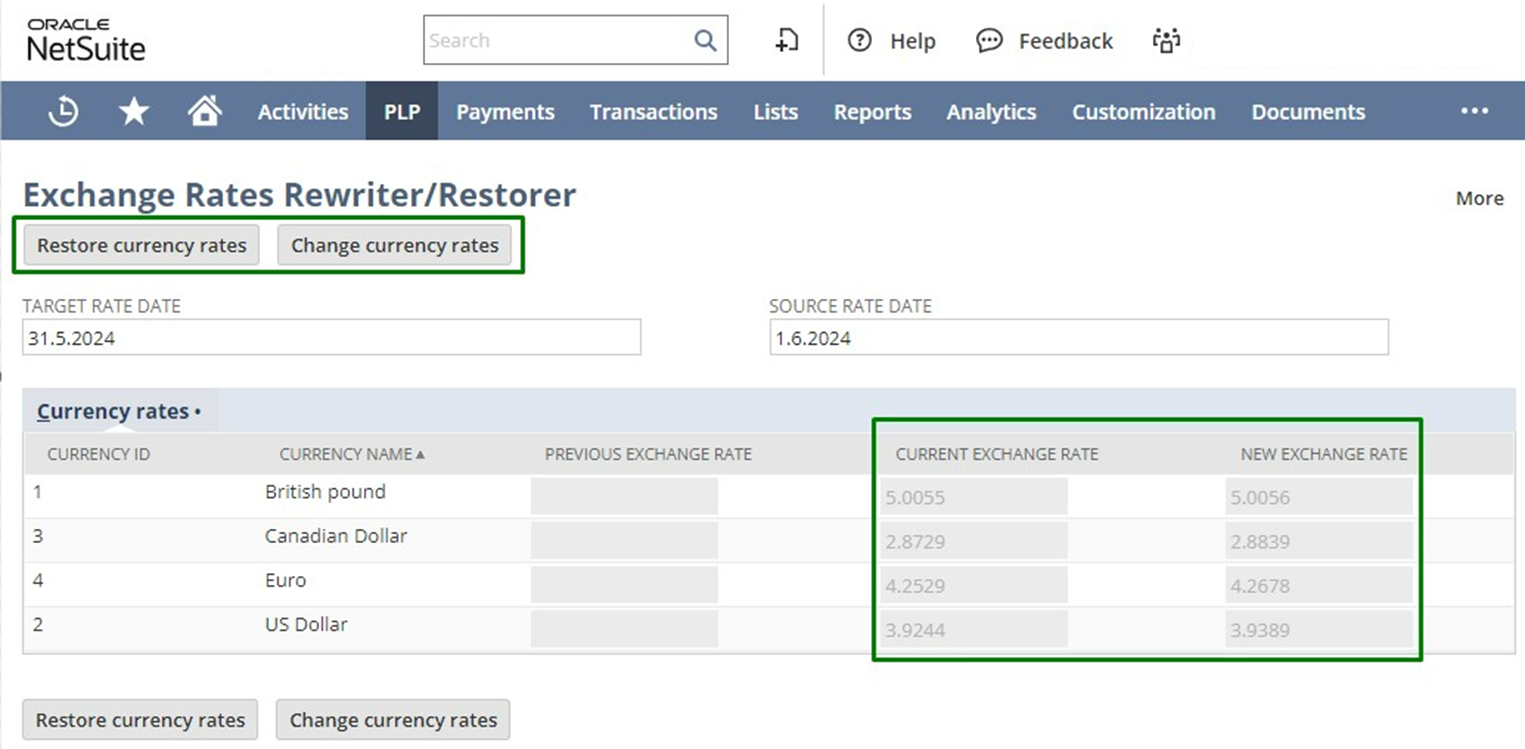Open the Shortcuts star icon

[x=134, y=111]
